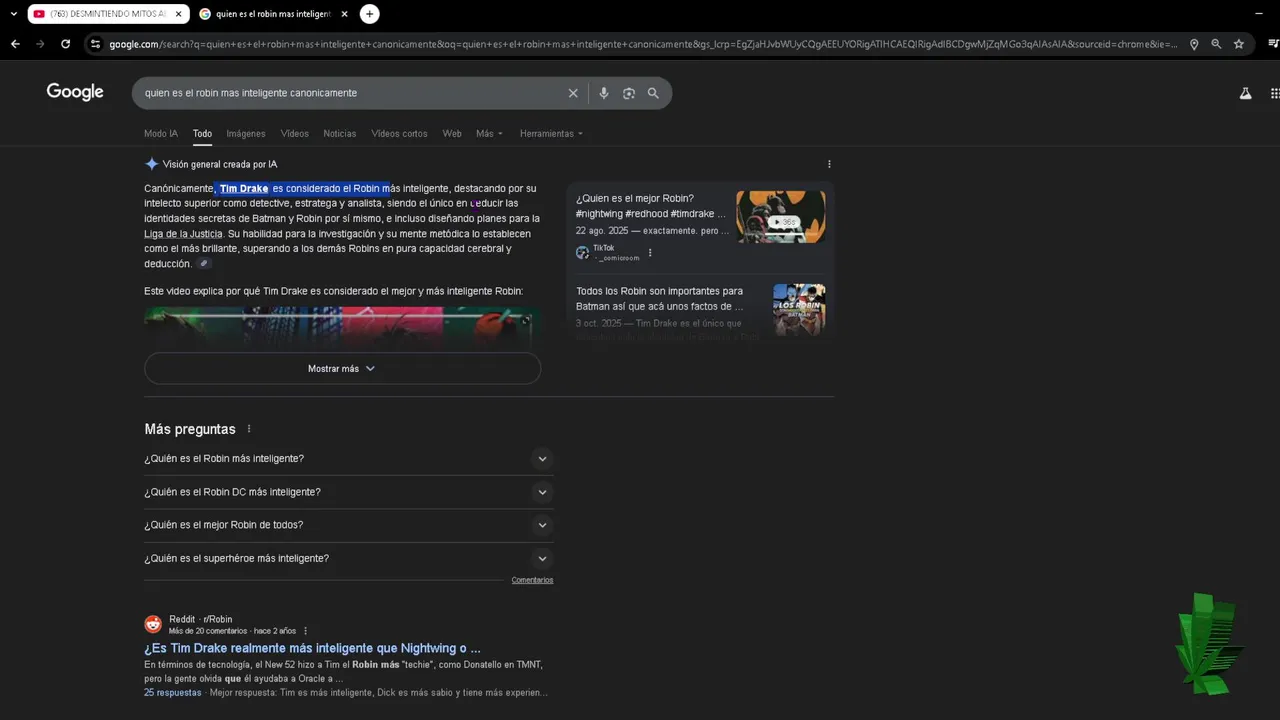Expand ¿Quién es el mejor Robin de todos?
Viewport: 1280px width, 720px height.
348,525
